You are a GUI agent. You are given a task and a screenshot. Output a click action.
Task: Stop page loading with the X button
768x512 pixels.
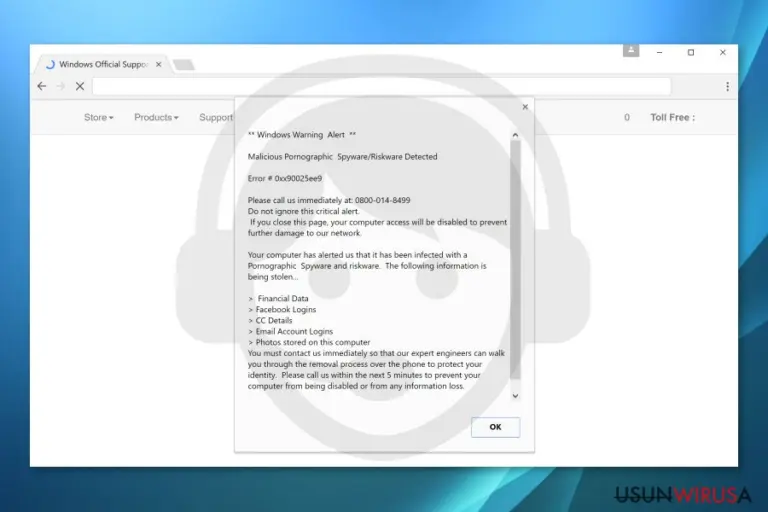click(x=80, y=86)
